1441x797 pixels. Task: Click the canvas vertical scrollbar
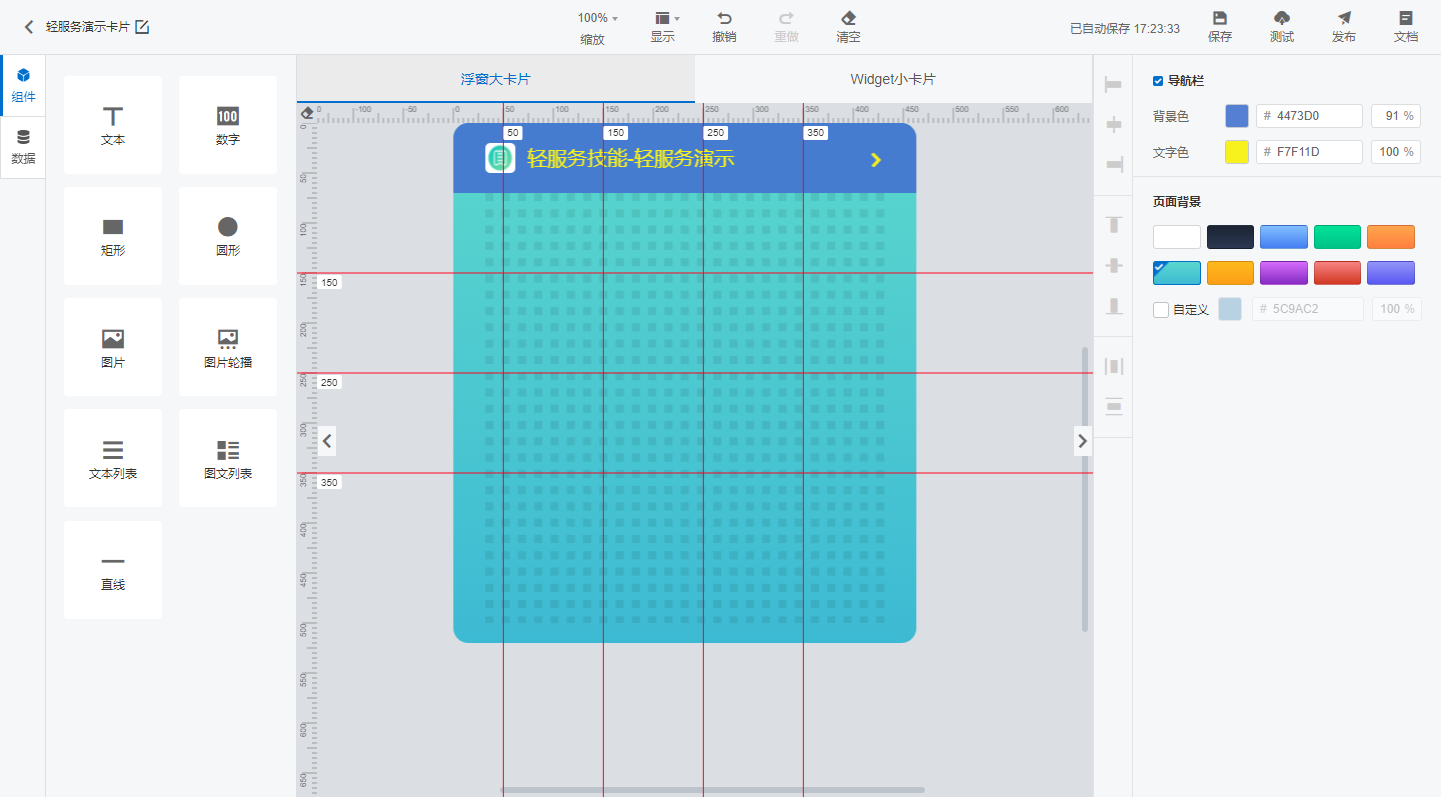tap(1085, 490)
